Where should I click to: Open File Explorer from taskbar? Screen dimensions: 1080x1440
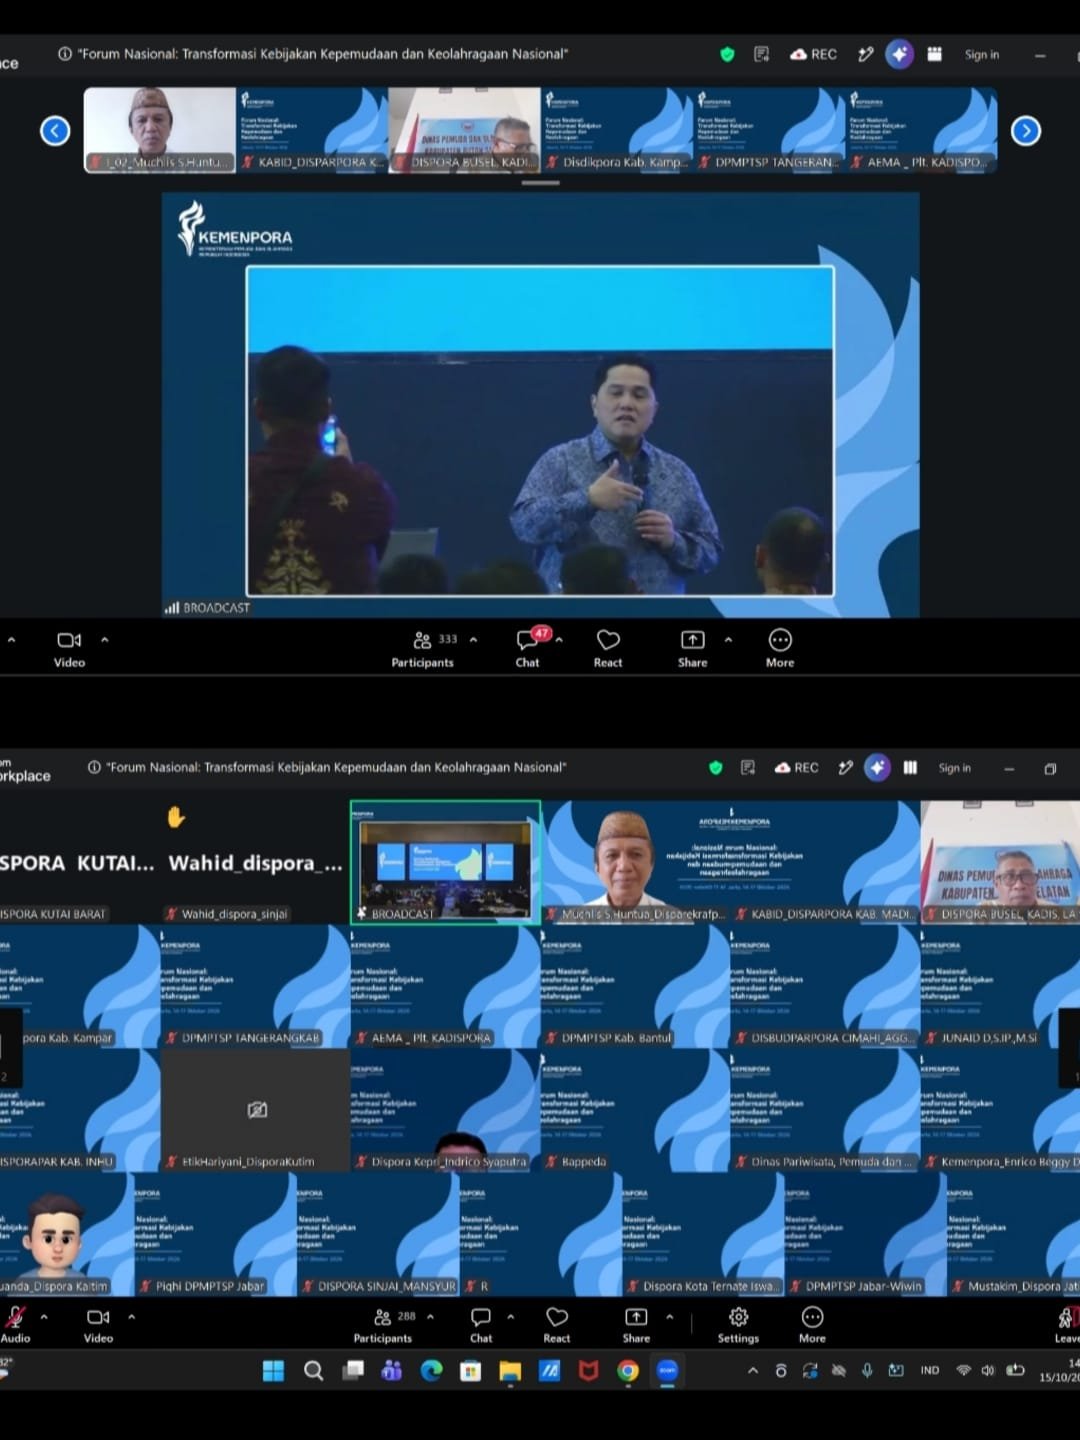(510, 1371)
